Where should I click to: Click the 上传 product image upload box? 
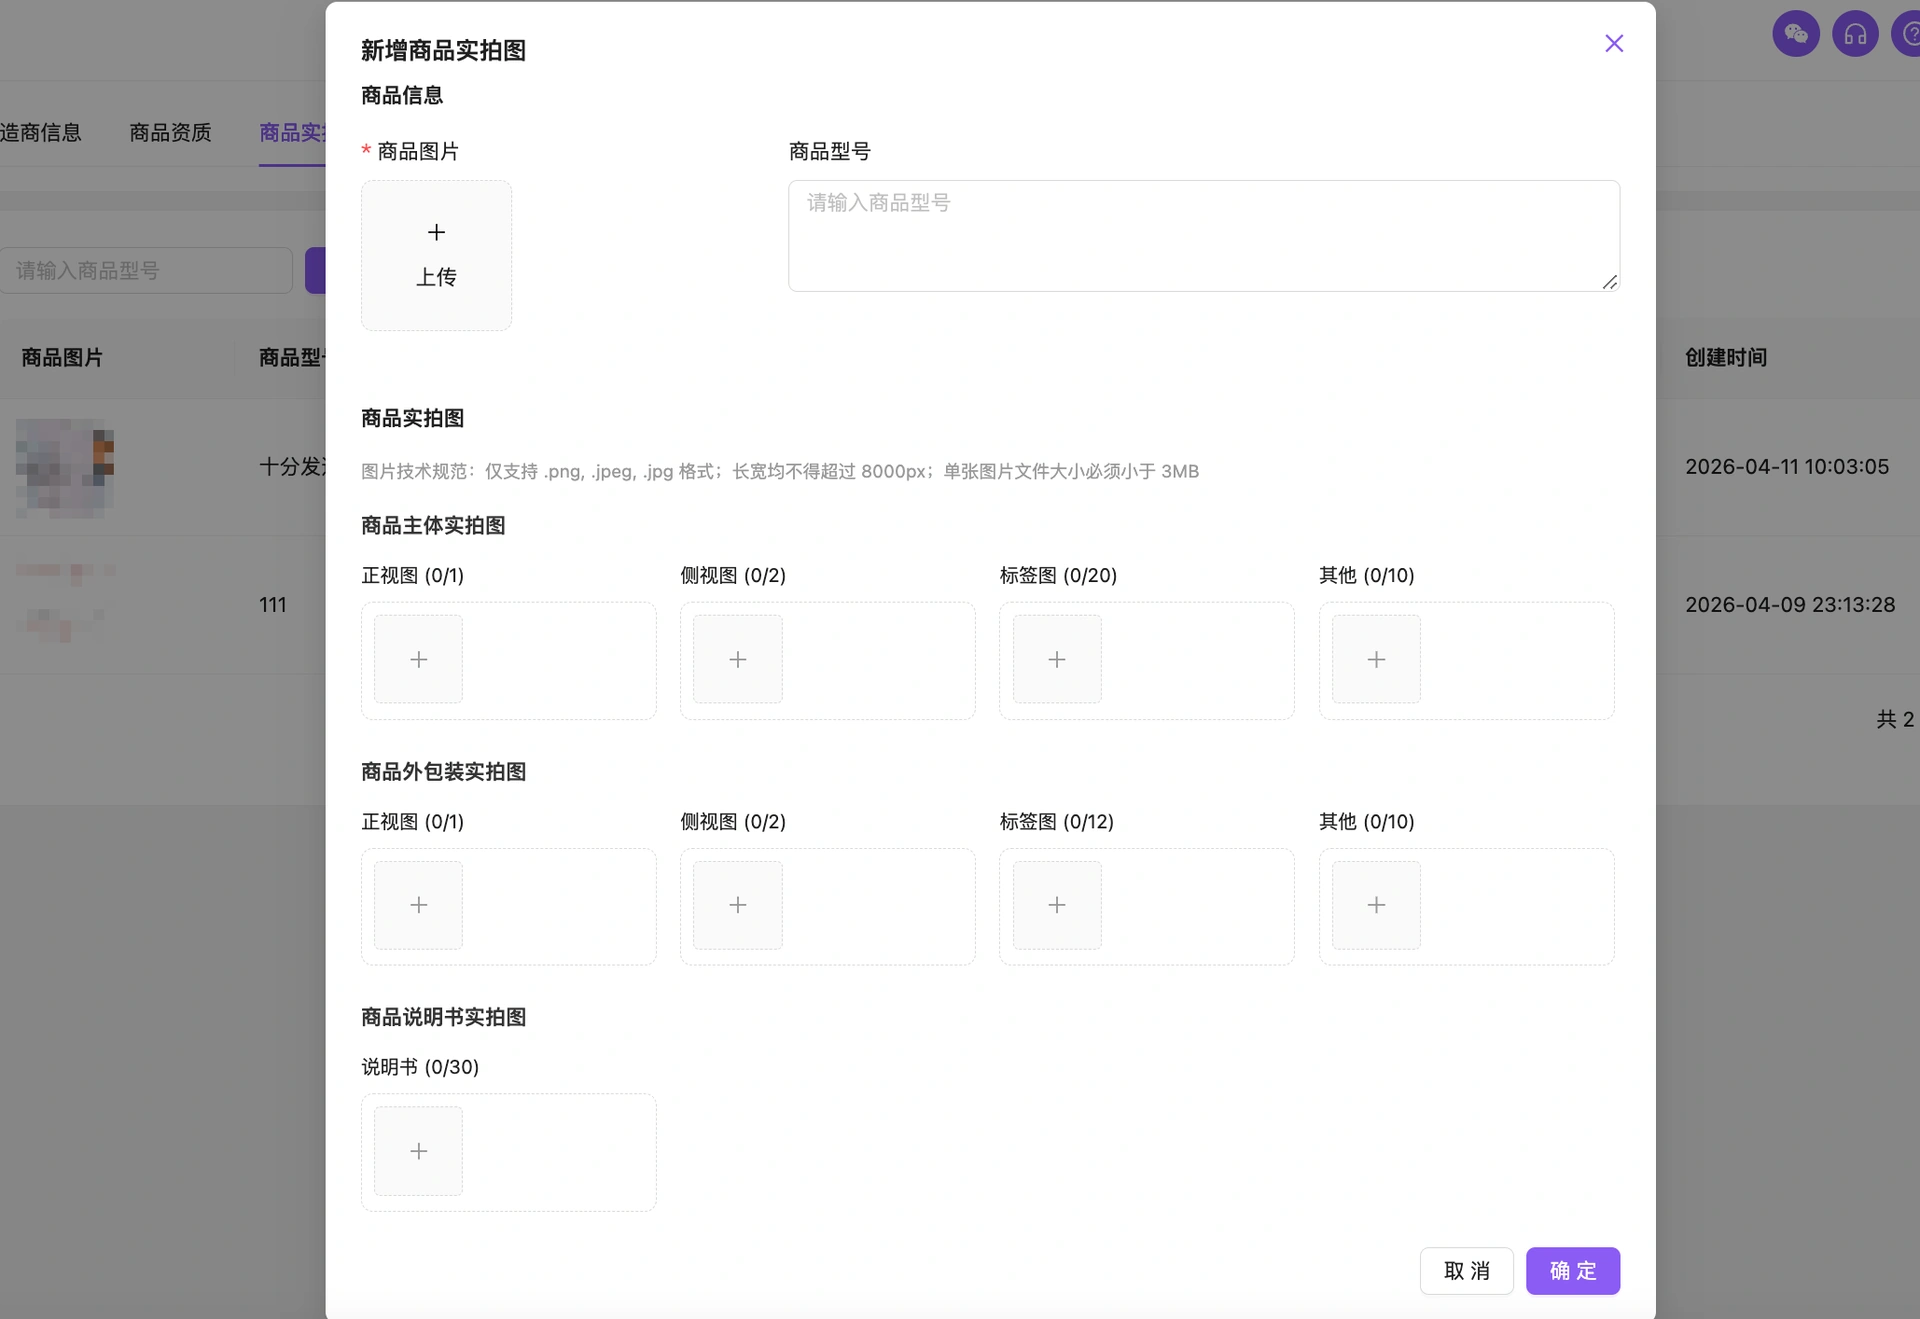[x=436, y=255]
